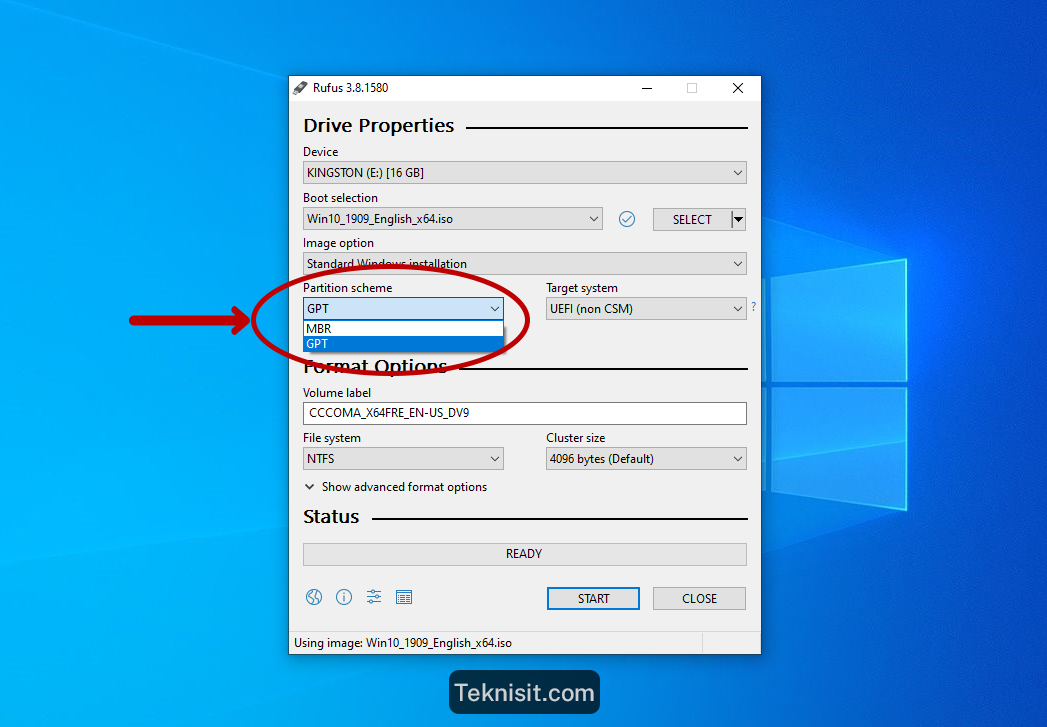This screenshot has height=727, width=1047.
Task: Choose GPT in the partition scheme list
Action: point(403,344)
